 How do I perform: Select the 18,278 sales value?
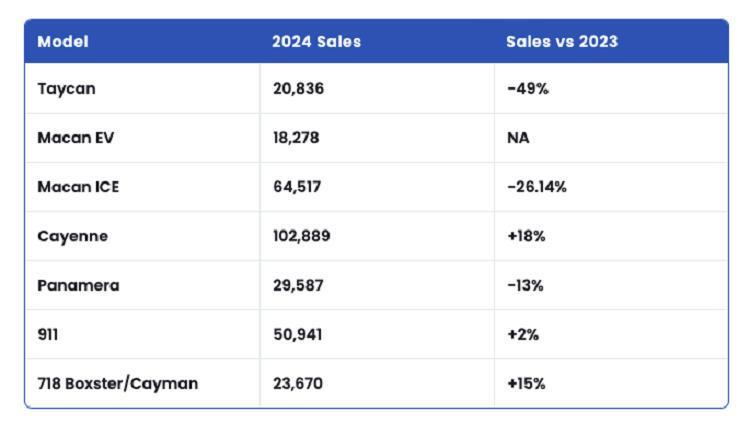point(297,138)
